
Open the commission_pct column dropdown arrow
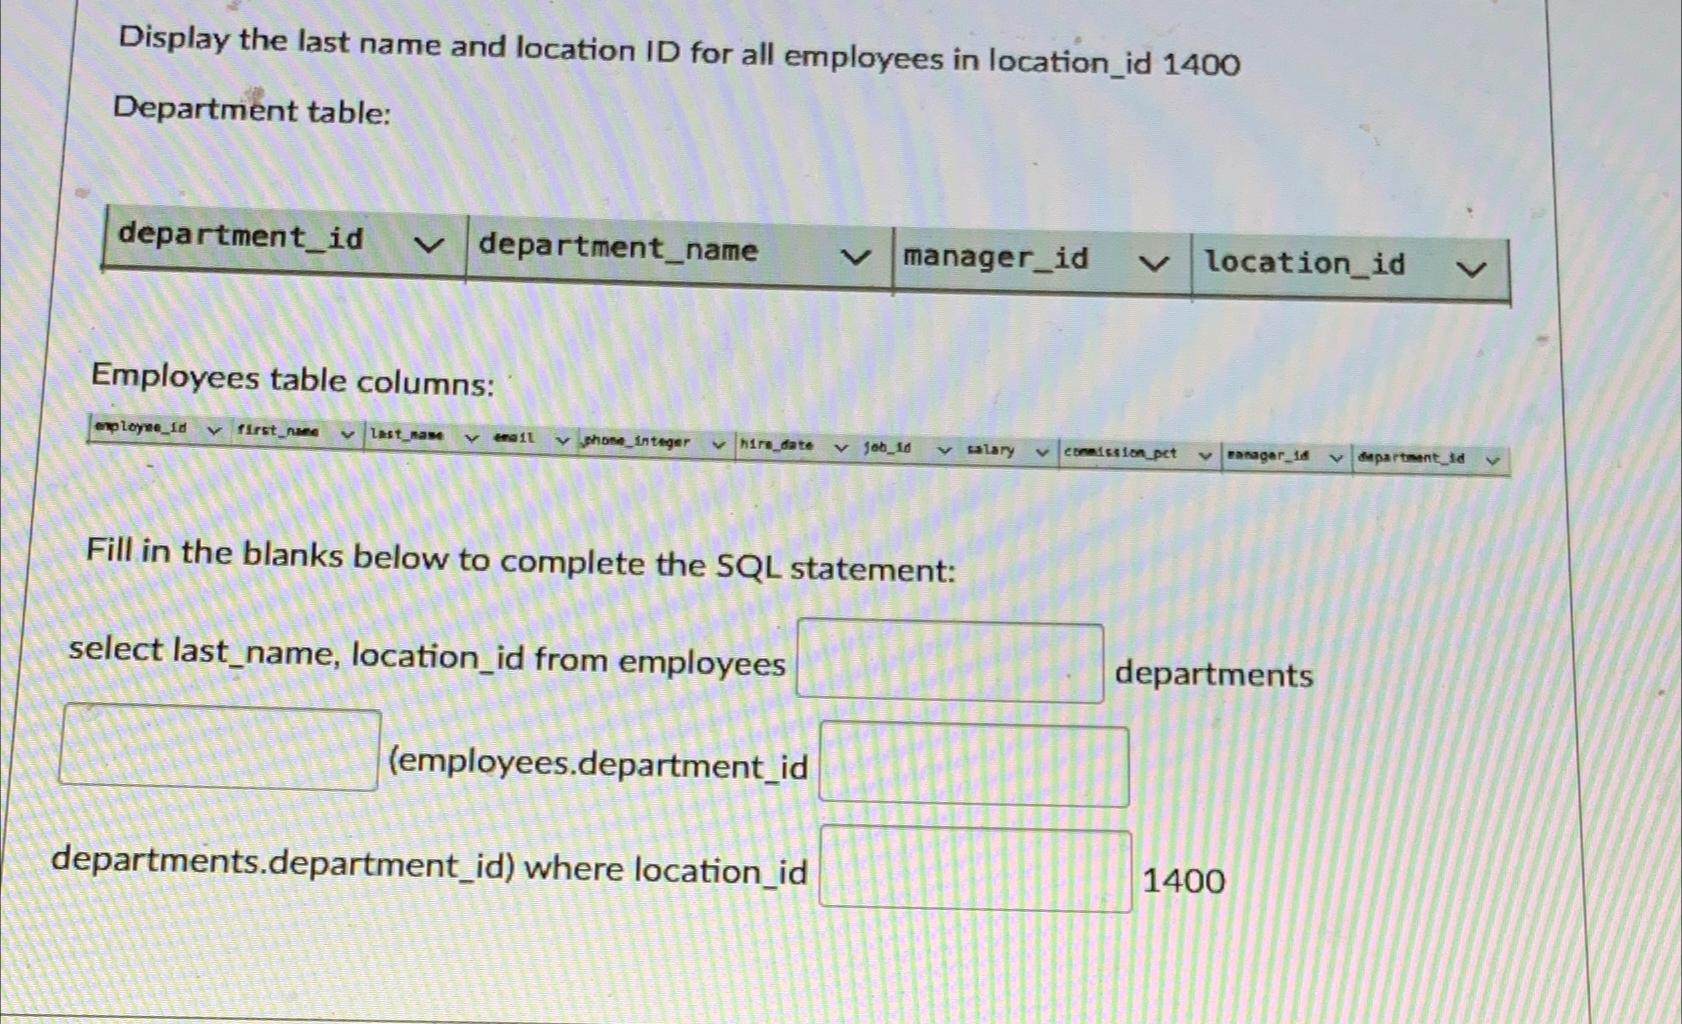tap(1205, 457)
